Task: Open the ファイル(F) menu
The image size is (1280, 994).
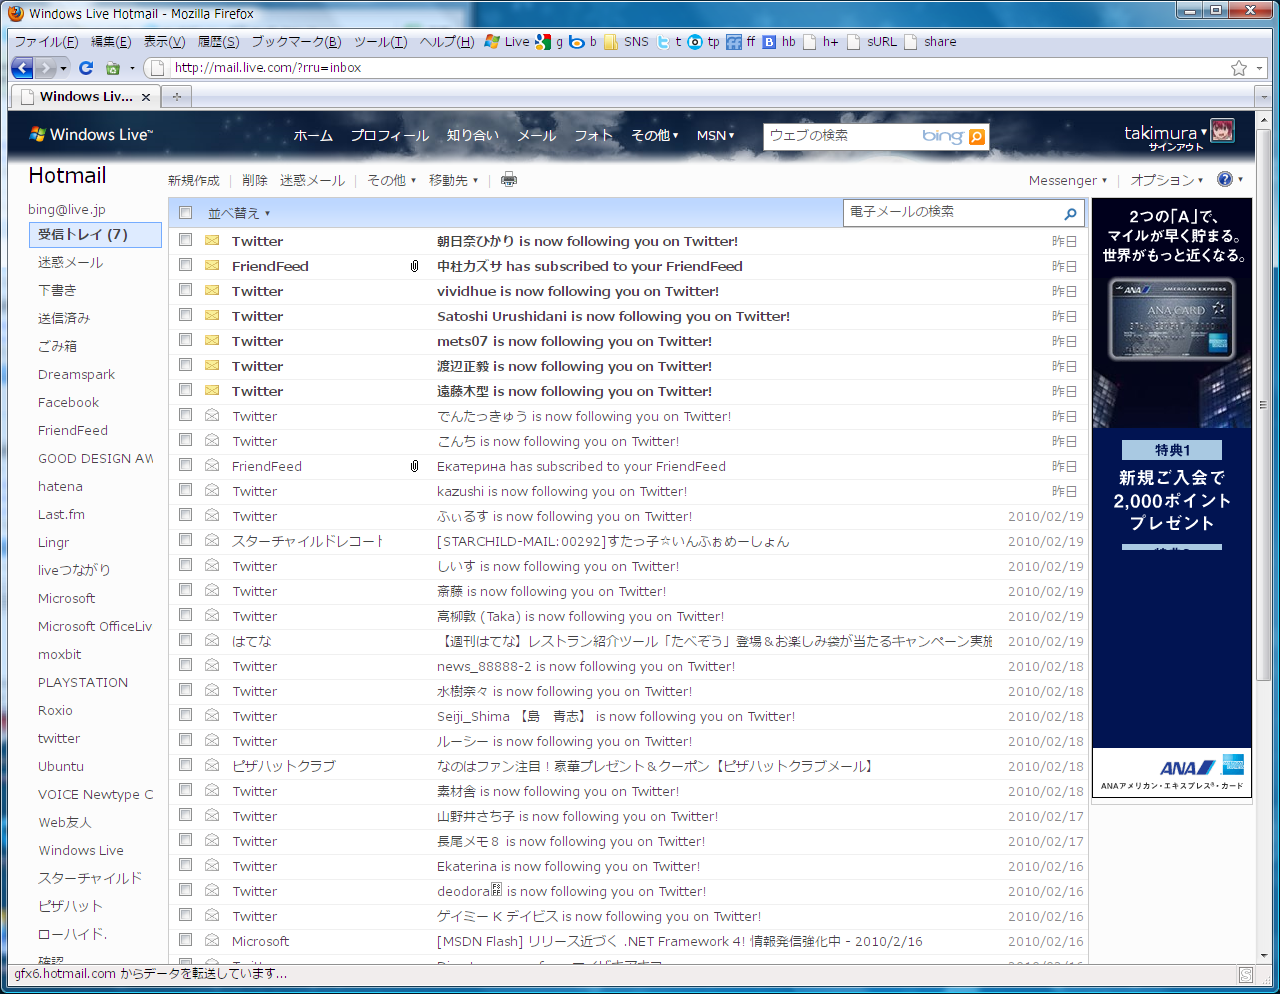Action: 46,42
